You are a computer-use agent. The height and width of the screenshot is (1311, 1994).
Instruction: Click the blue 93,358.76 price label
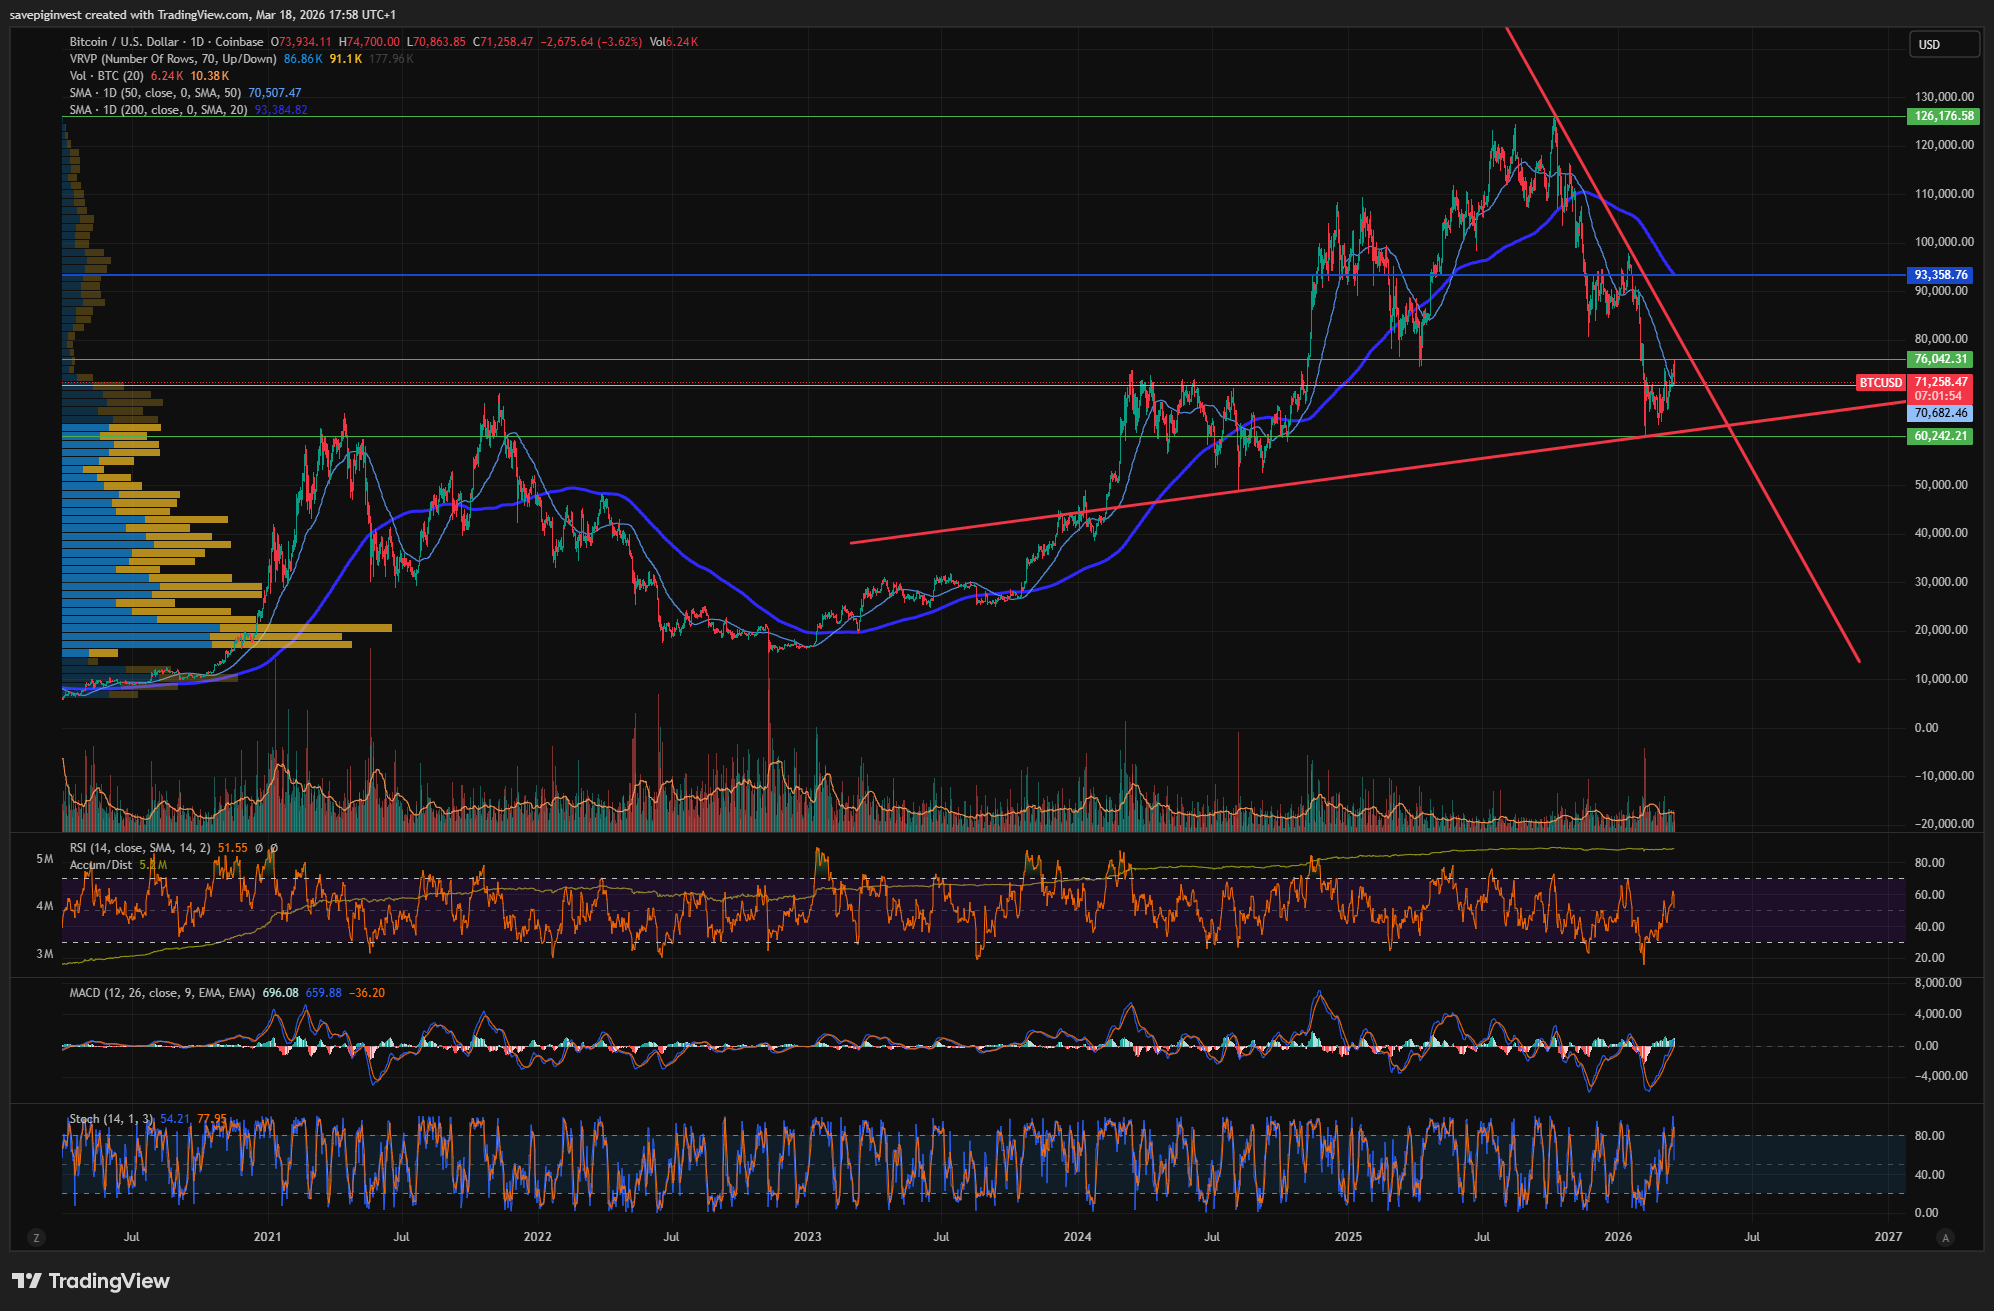tap(1940, 275)
